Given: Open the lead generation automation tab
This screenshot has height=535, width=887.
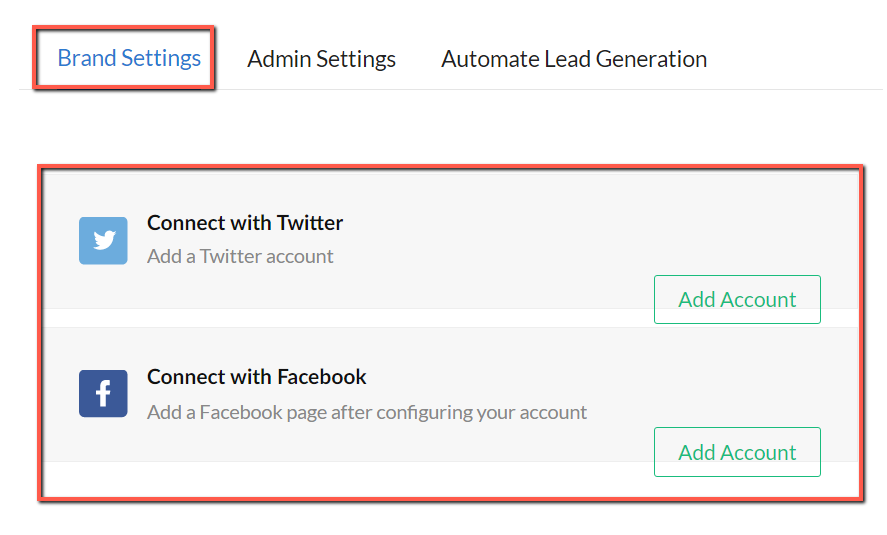Looking at the screenshot, I should [x=574, y=59].
